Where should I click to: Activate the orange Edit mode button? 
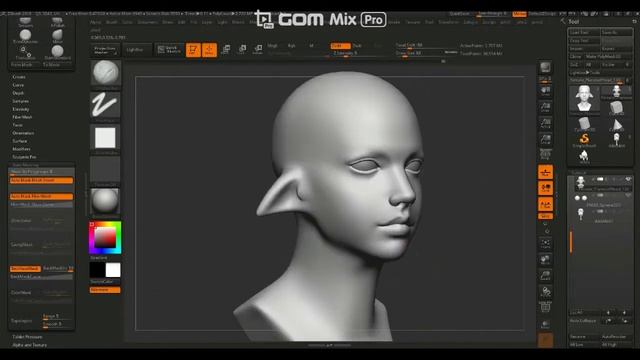(193, 50)
